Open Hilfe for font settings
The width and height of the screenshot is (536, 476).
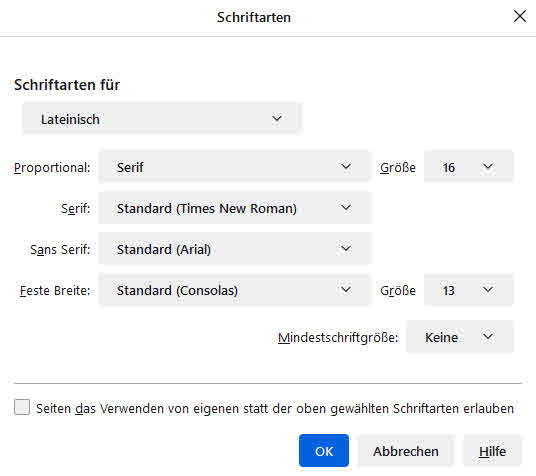coord(492,451)
